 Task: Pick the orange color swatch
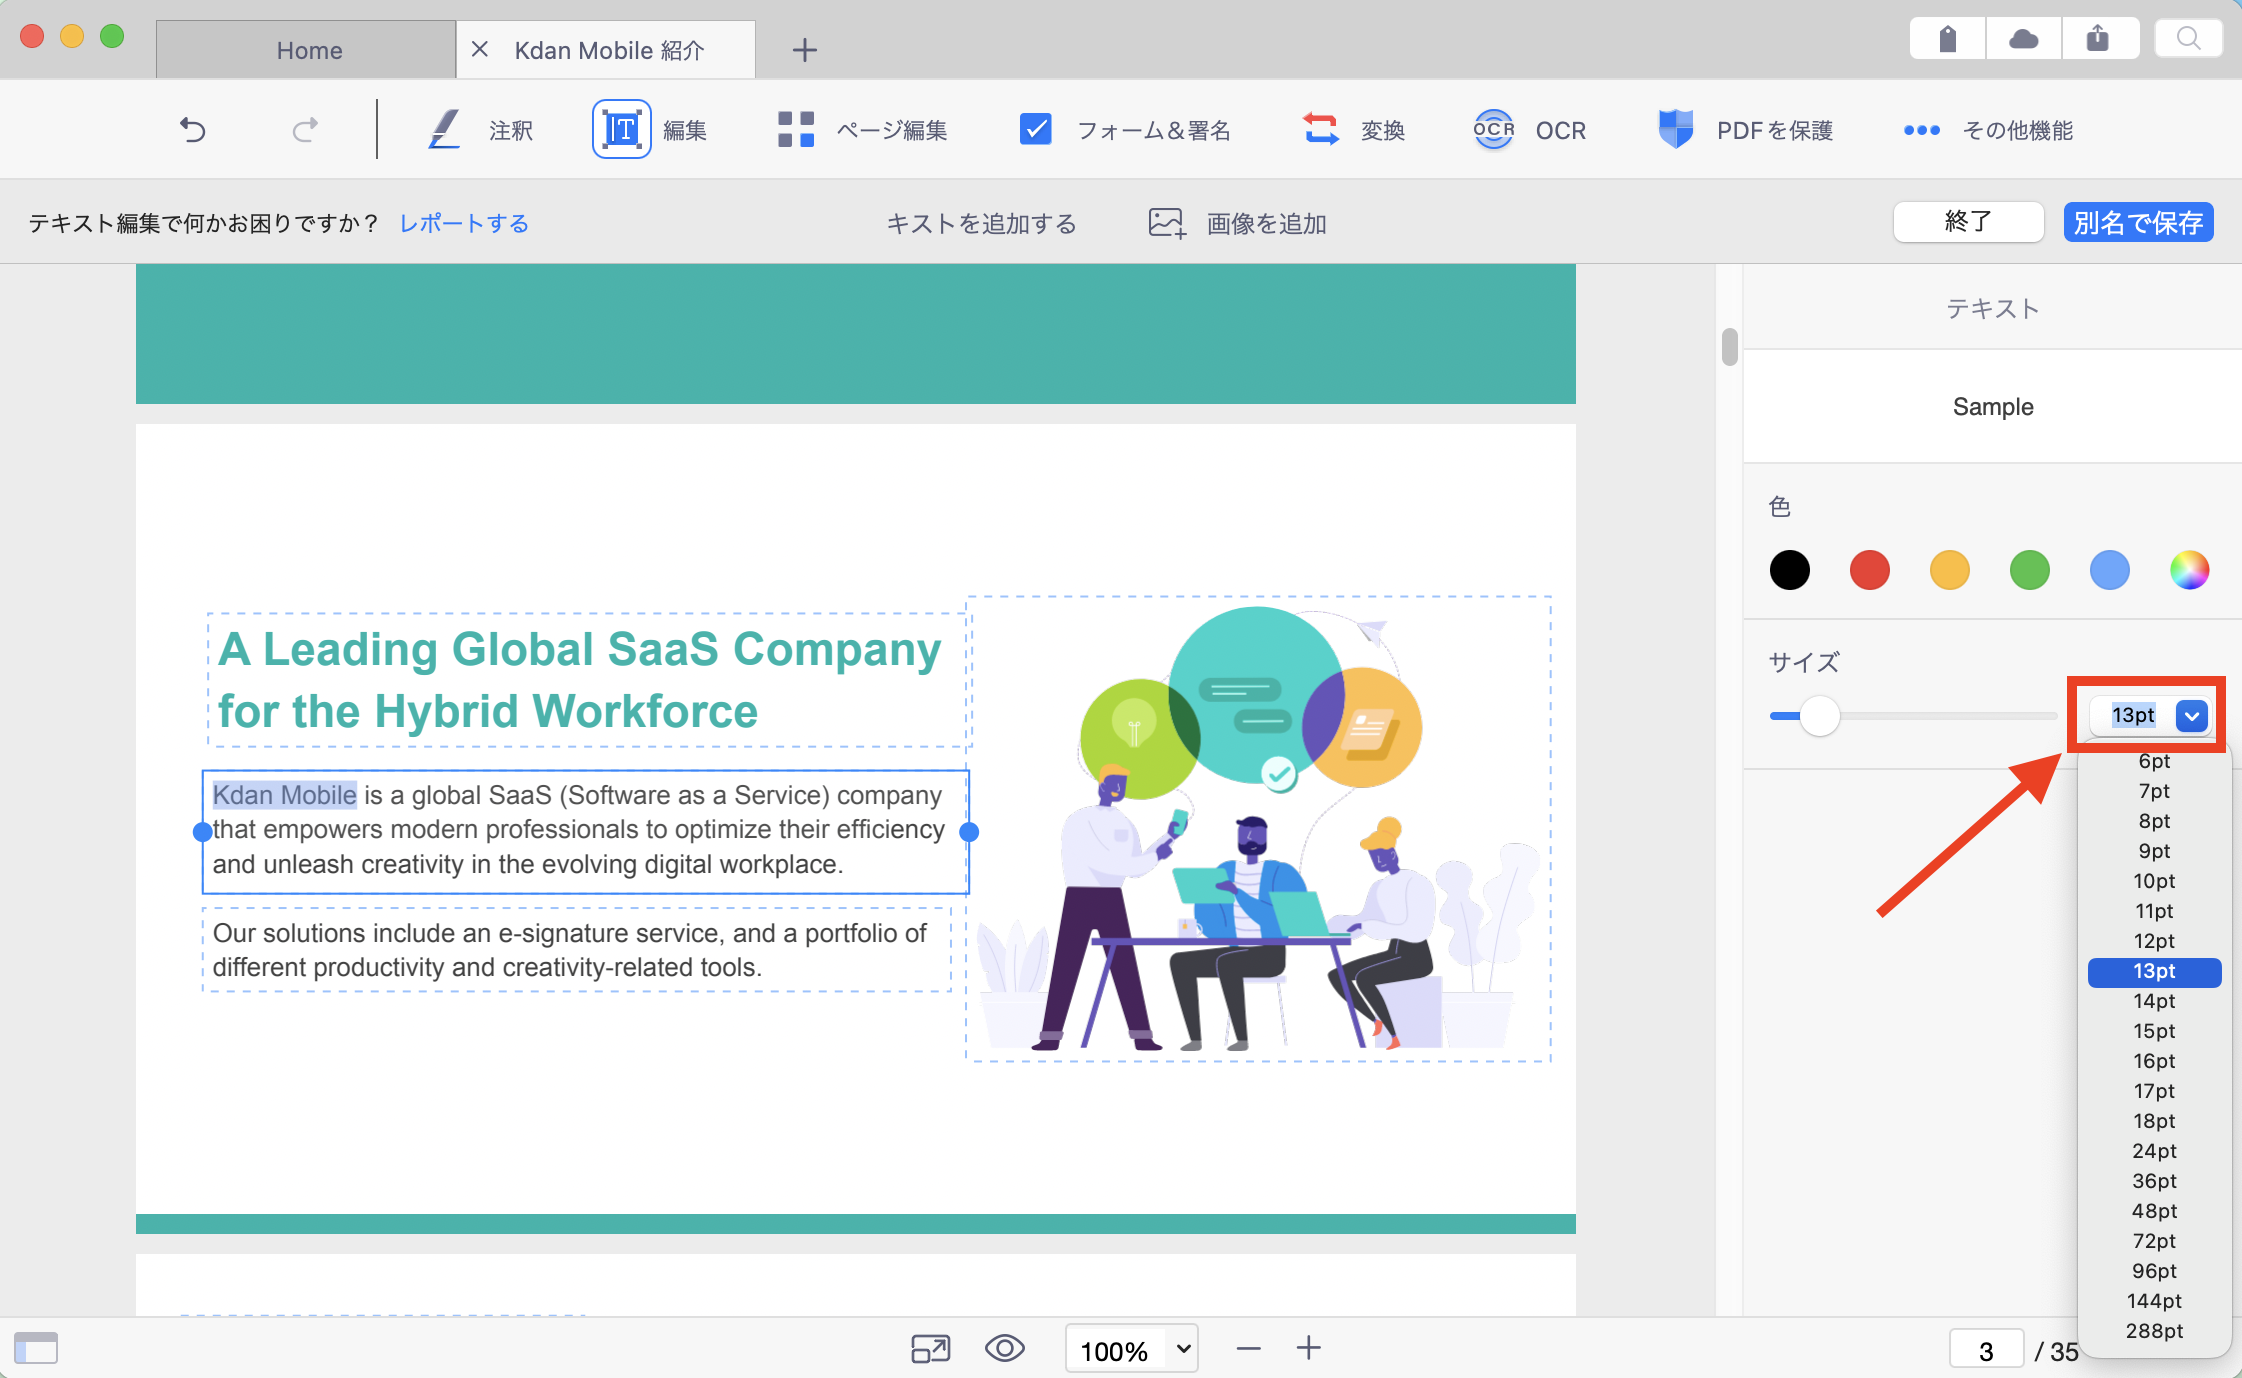pyautogui.click(x=1950, y=570)
